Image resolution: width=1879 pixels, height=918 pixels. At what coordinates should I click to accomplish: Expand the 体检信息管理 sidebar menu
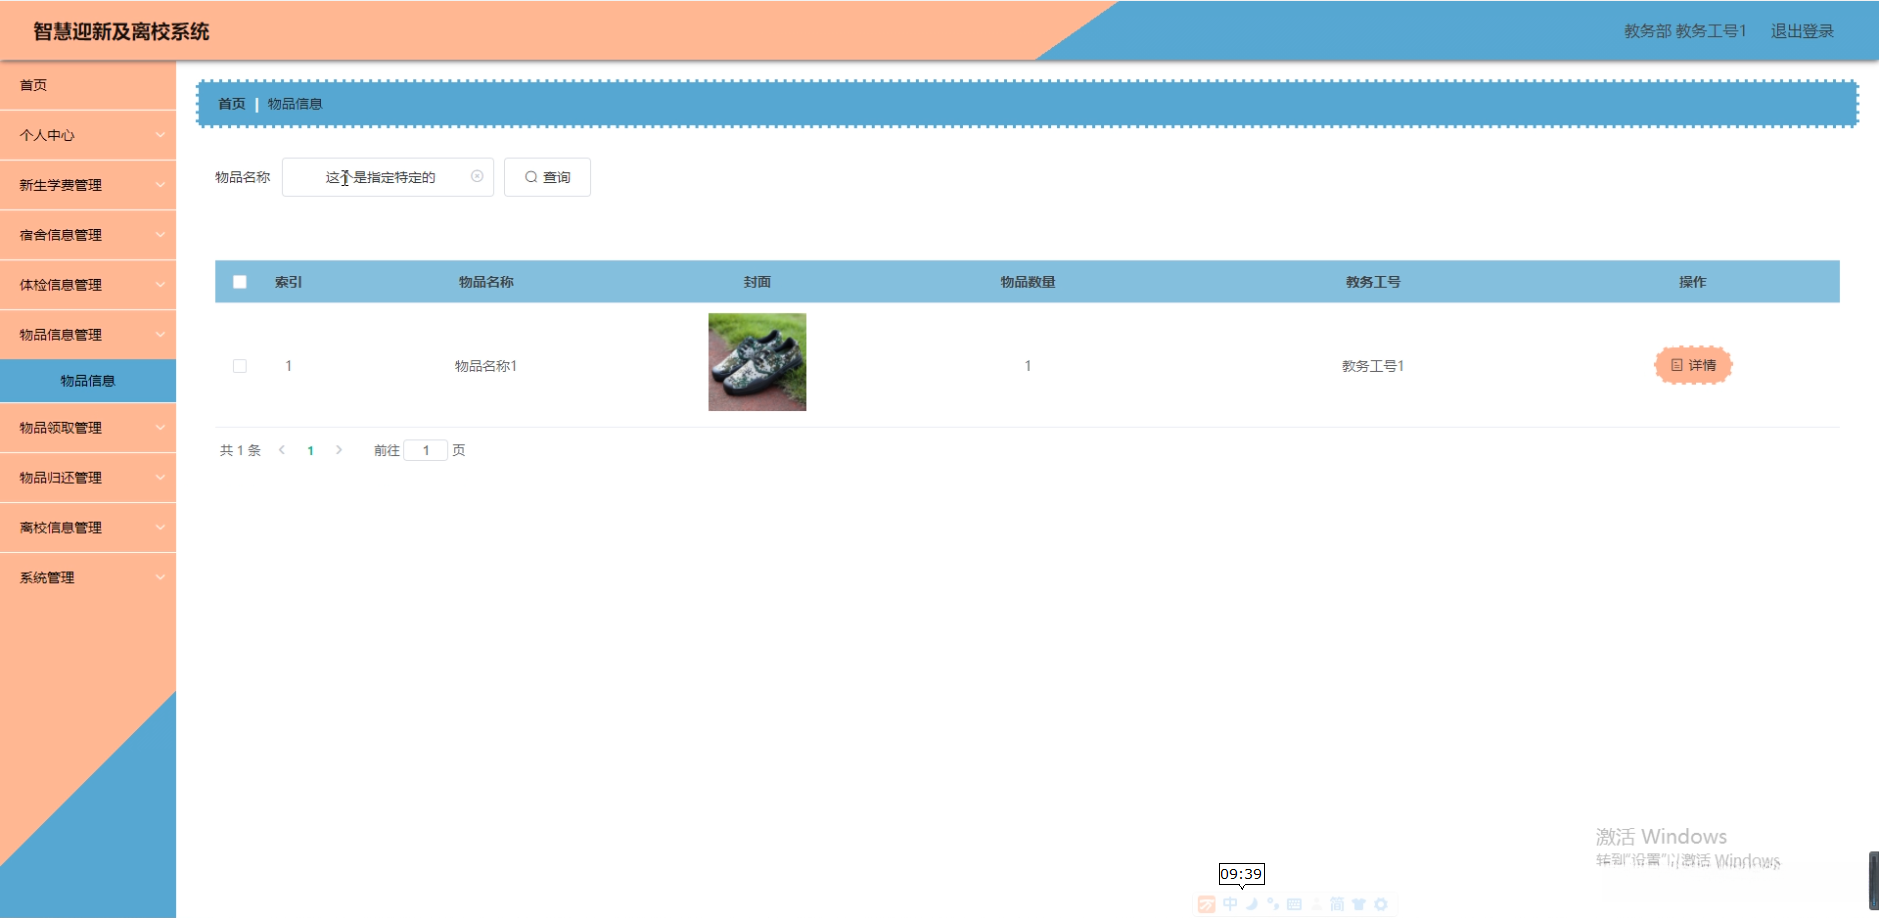pos(88,285)
